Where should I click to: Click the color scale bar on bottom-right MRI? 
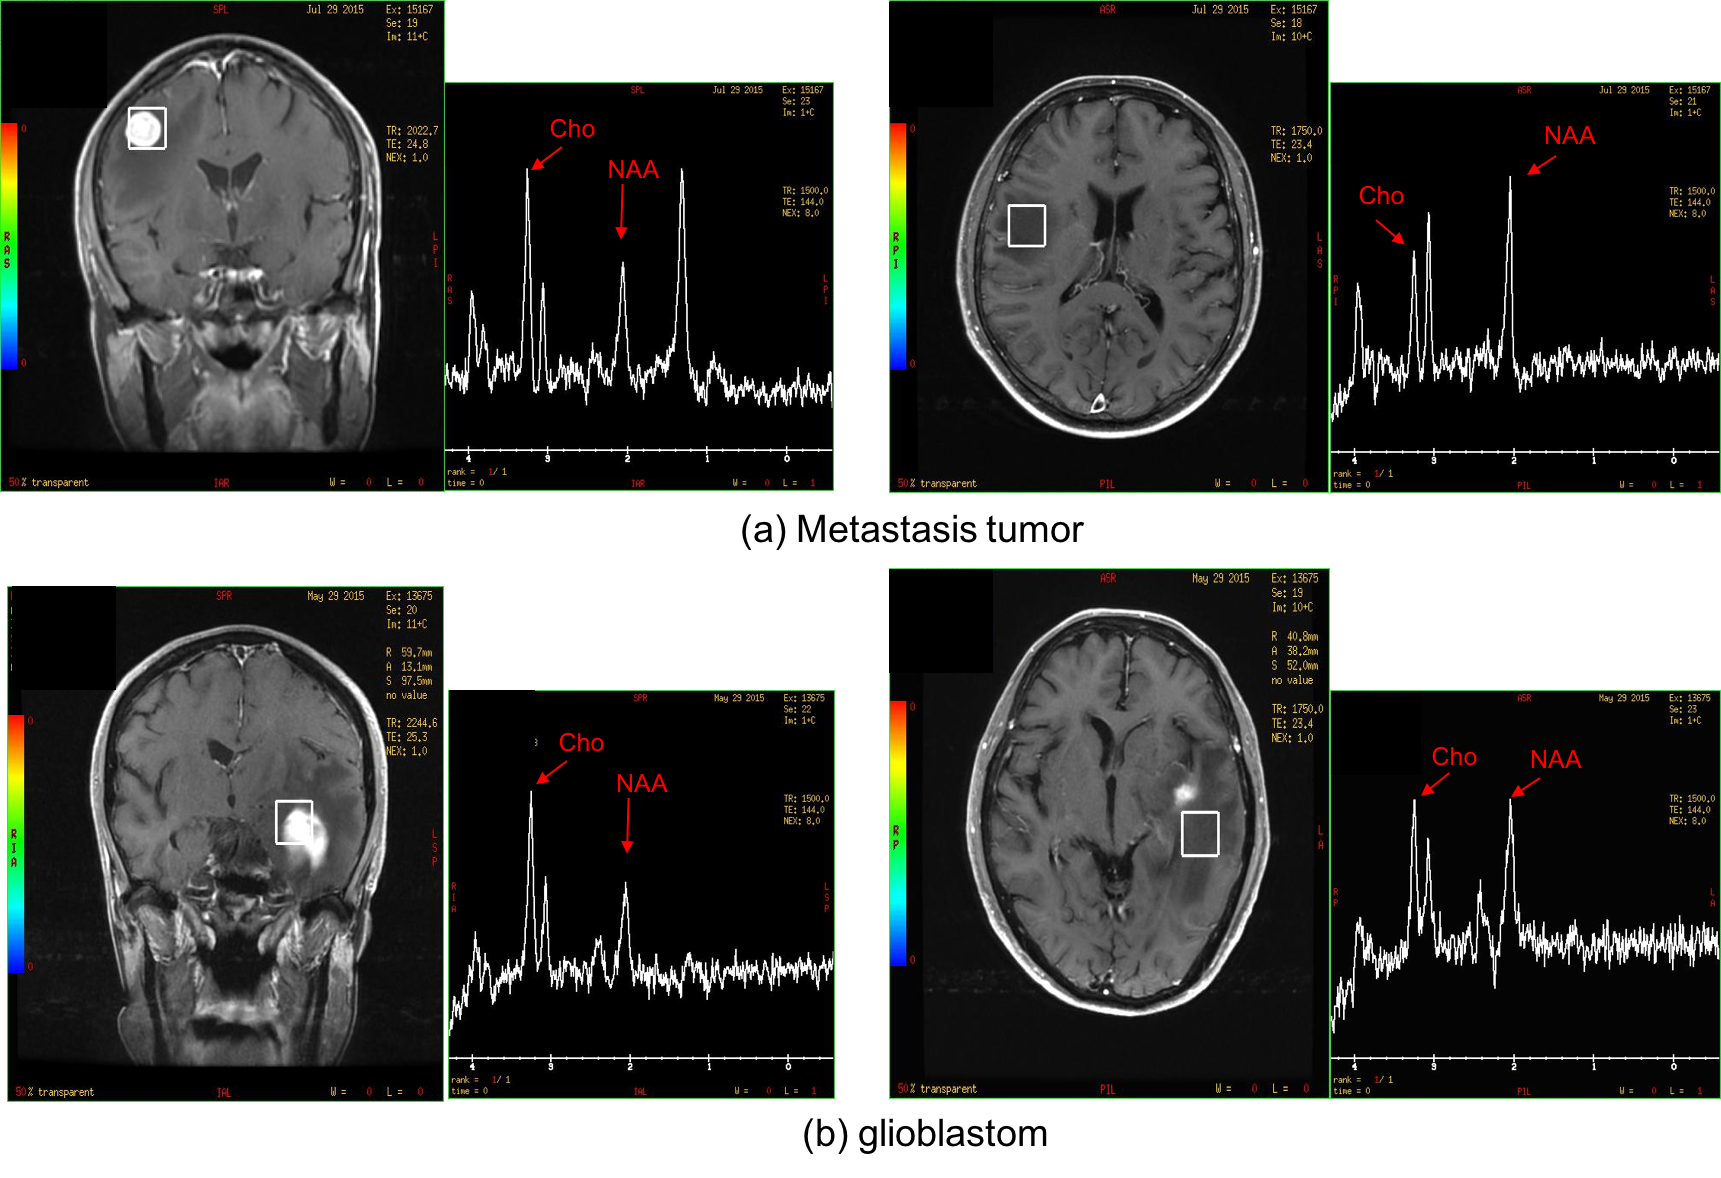coord(897,833)
